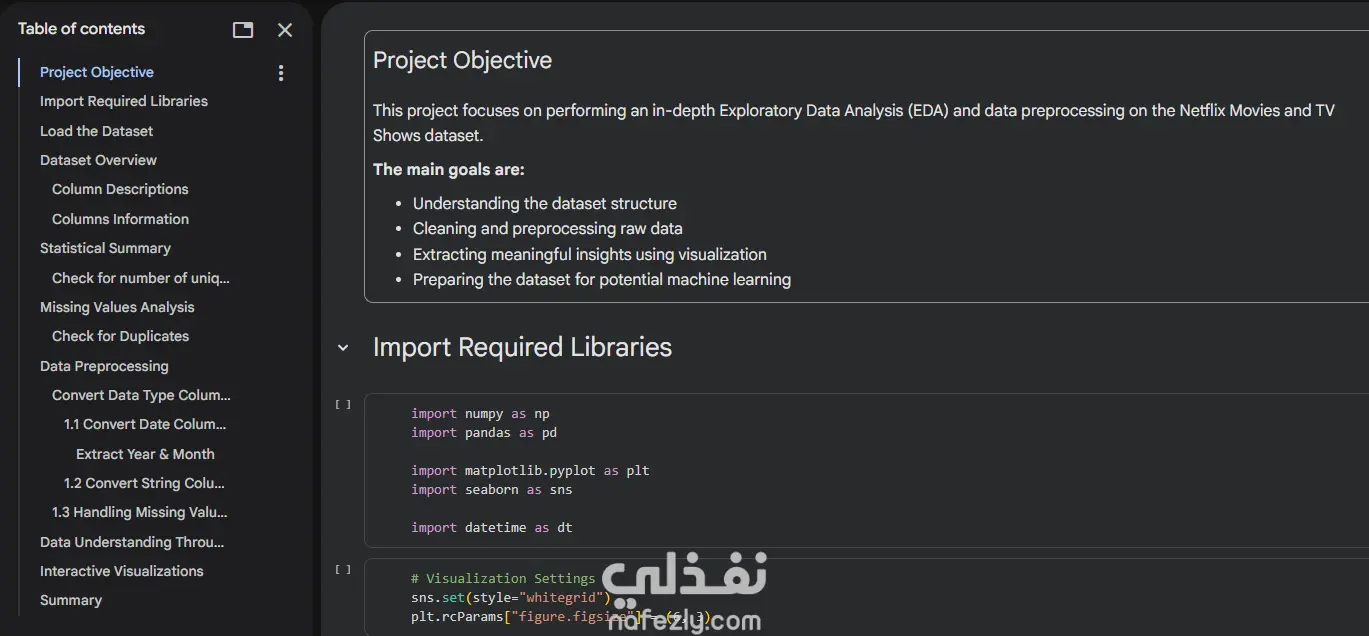This screenshot has height=636, width=1369.
Task: Select the Summary outline entry
Action: (71, 600)
